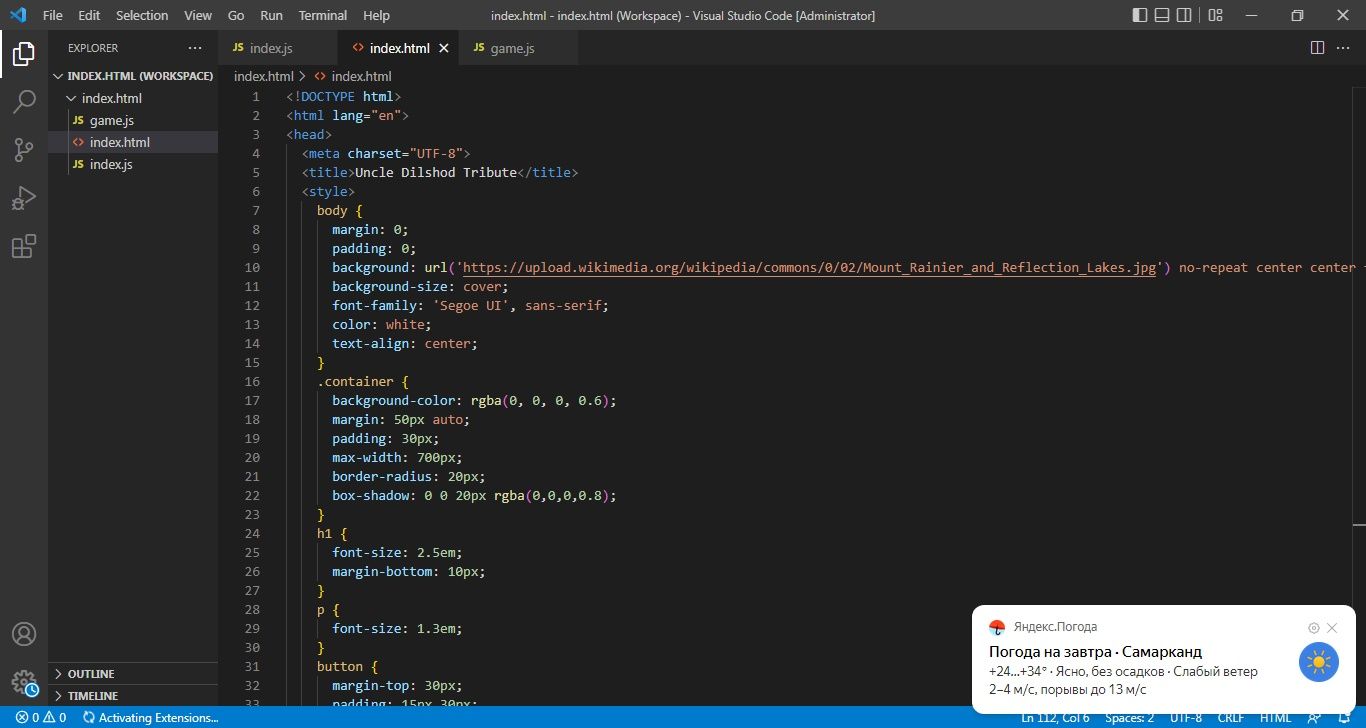Open Explorer views and more actions ellipsis
Screen dimensions: 1366x728
click(x=194, y=48)
